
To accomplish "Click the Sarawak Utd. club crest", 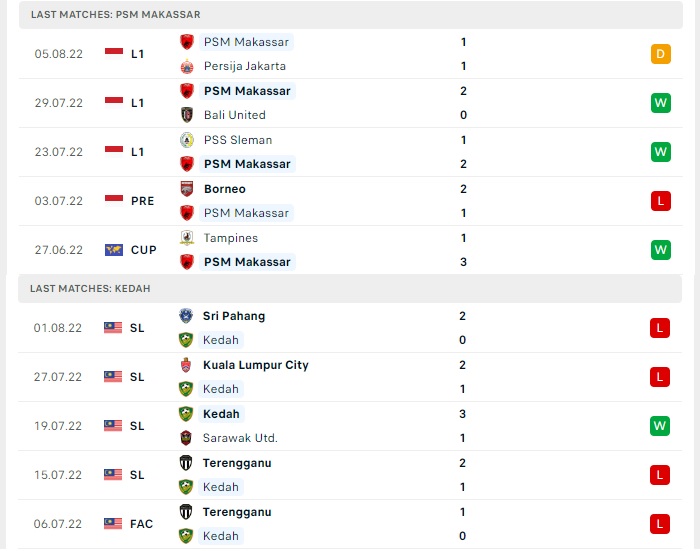I will (x=186, y=438).
